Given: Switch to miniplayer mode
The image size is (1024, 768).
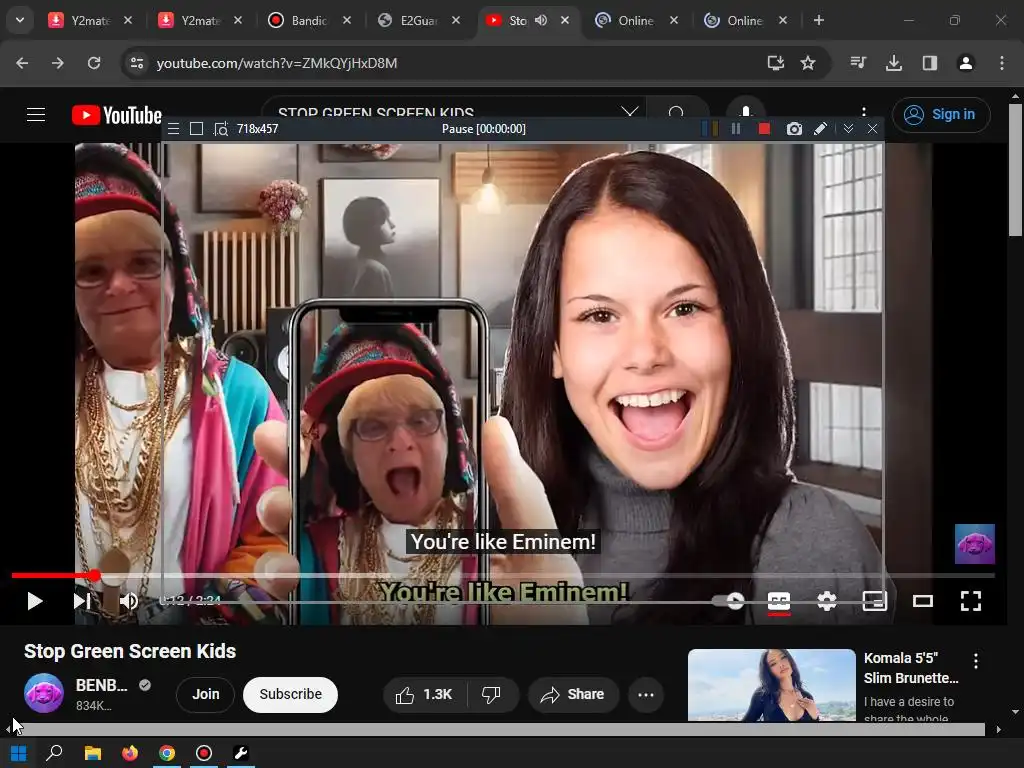Looking at the screenshot, I should click(874, 601).
